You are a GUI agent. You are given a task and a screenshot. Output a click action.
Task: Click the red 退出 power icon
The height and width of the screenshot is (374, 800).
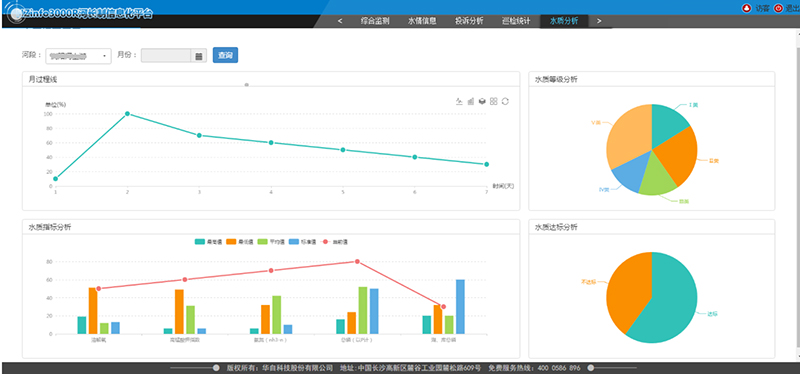(x=778, y=8)
